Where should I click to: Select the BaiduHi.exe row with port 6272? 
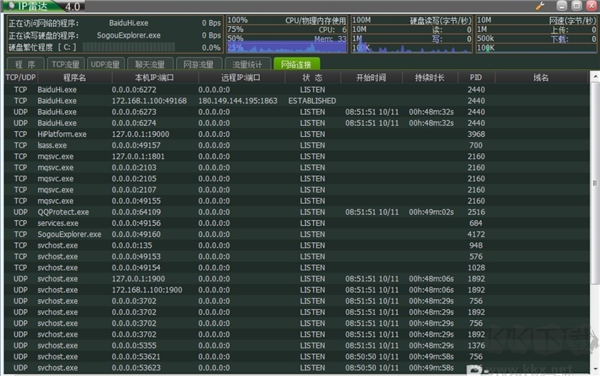pos(297,90)
